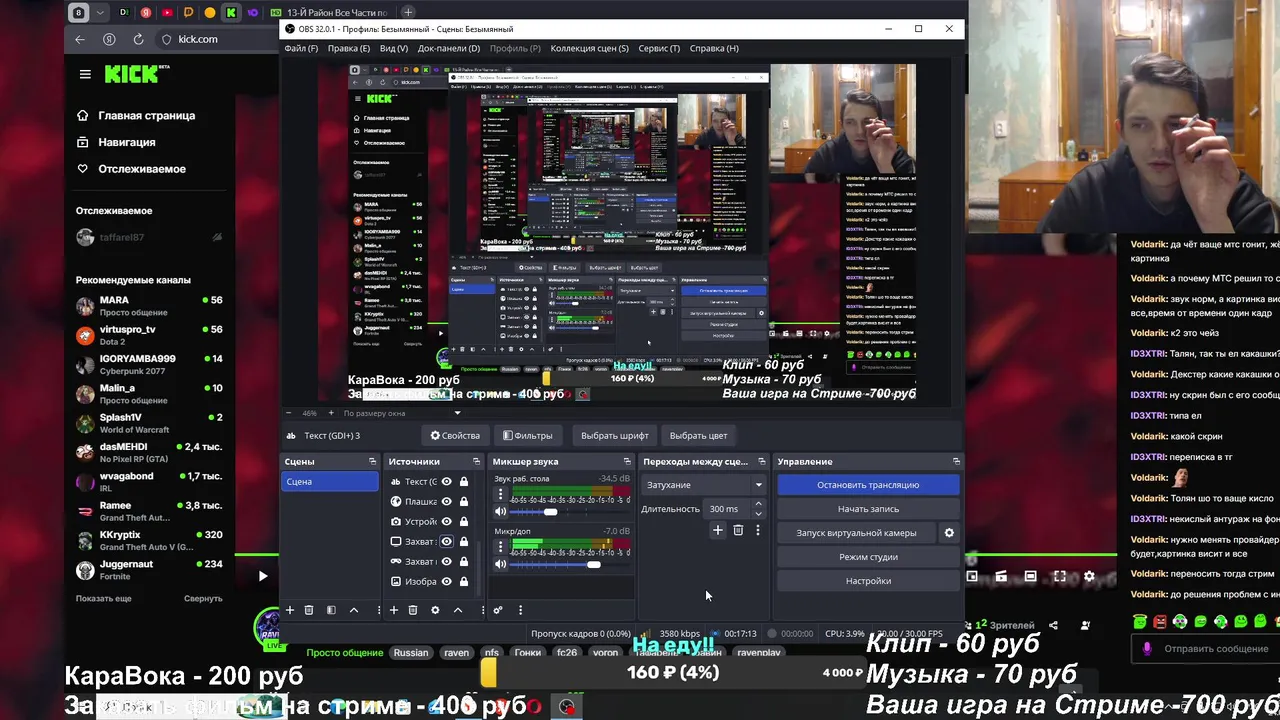Move scene up using Сцены arrow icon
This screenshot has width=1280, height=720.
[353, 610]
